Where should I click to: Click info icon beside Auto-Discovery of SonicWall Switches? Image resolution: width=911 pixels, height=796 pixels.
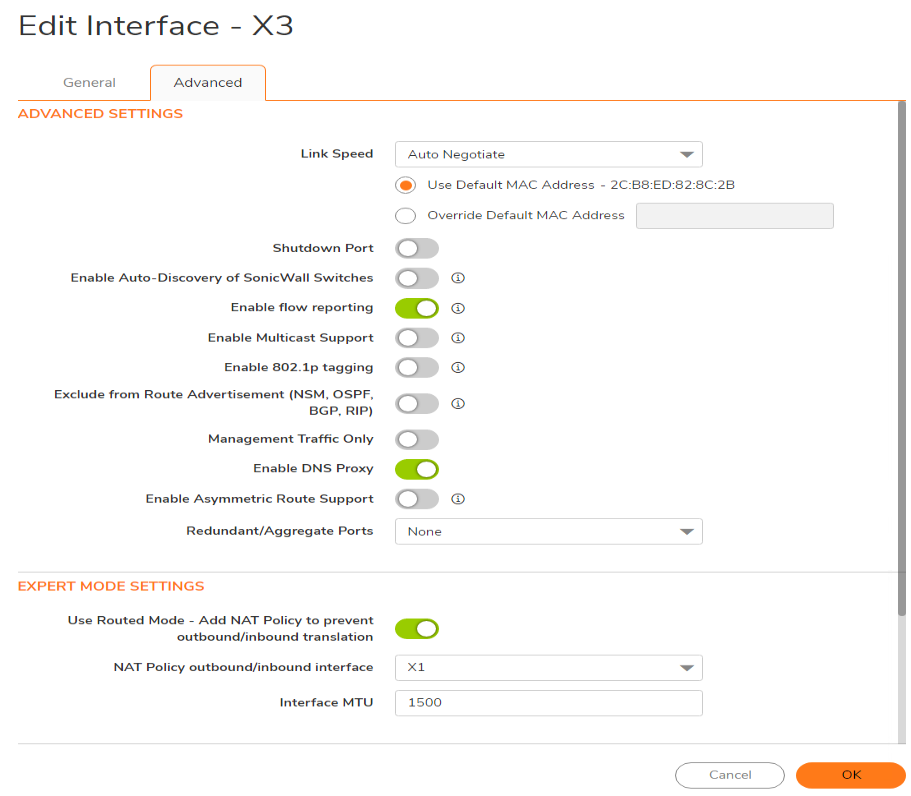pos(458,278)
